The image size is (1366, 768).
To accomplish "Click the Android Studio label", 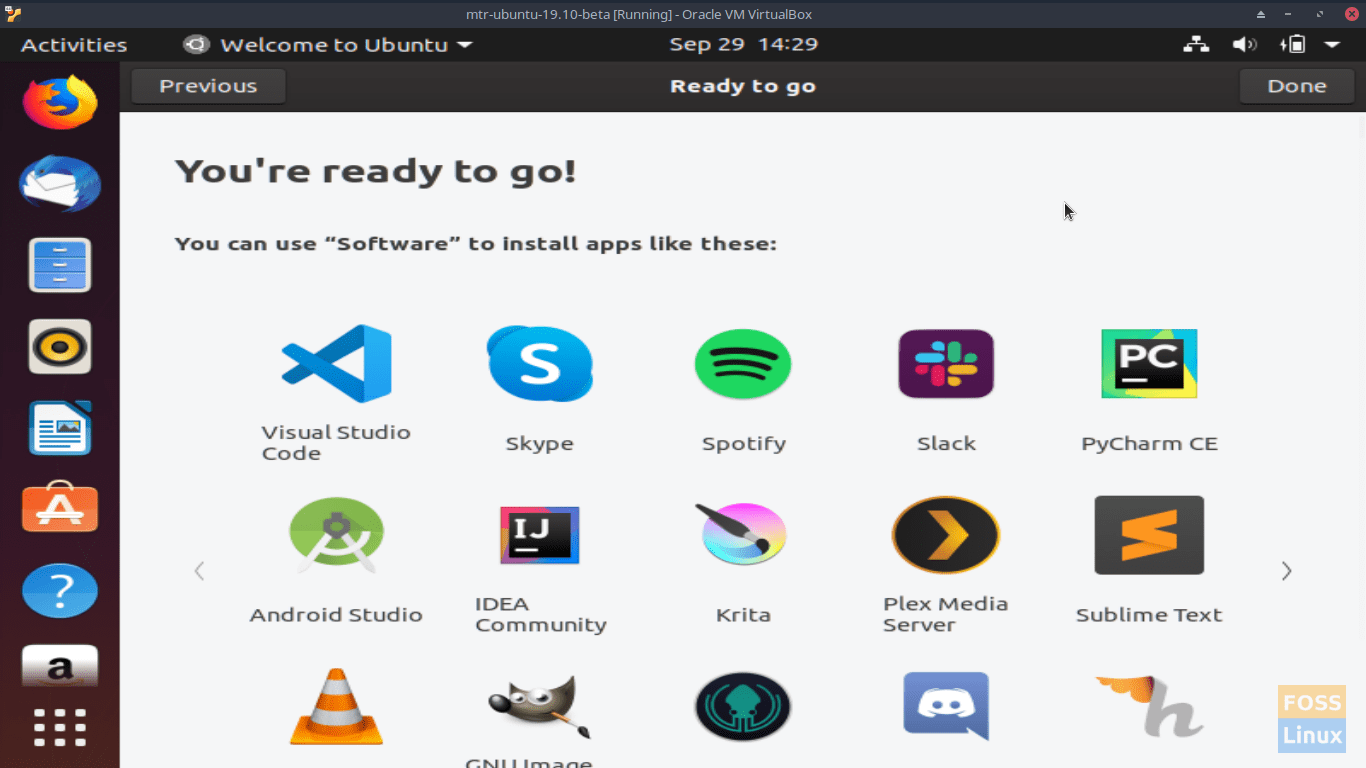I will [336, 615].
